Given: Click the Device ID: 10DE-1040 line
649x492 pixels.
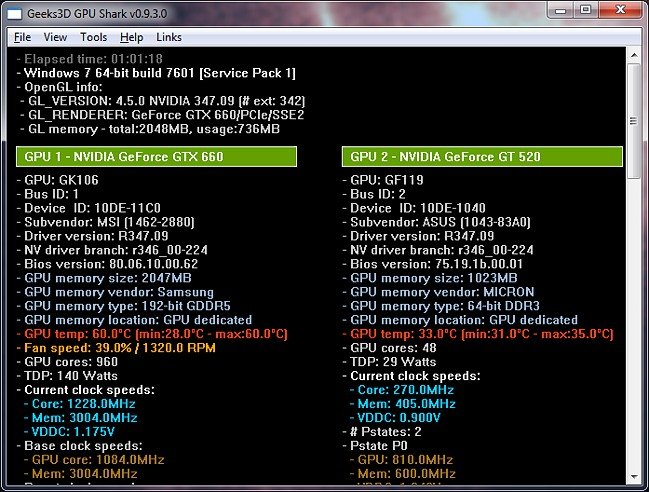Looking at the screenshot, I should [x=414, y=208].
